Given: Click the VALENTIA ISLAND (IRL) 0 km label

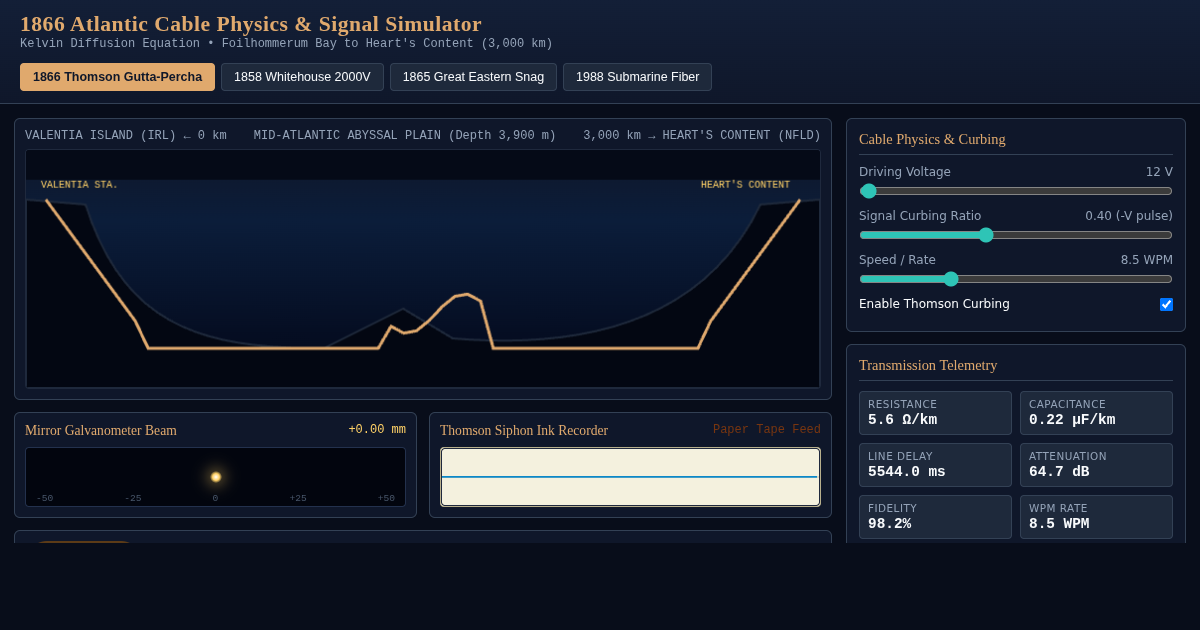Looking at the screenshot, I should (126, 136).
